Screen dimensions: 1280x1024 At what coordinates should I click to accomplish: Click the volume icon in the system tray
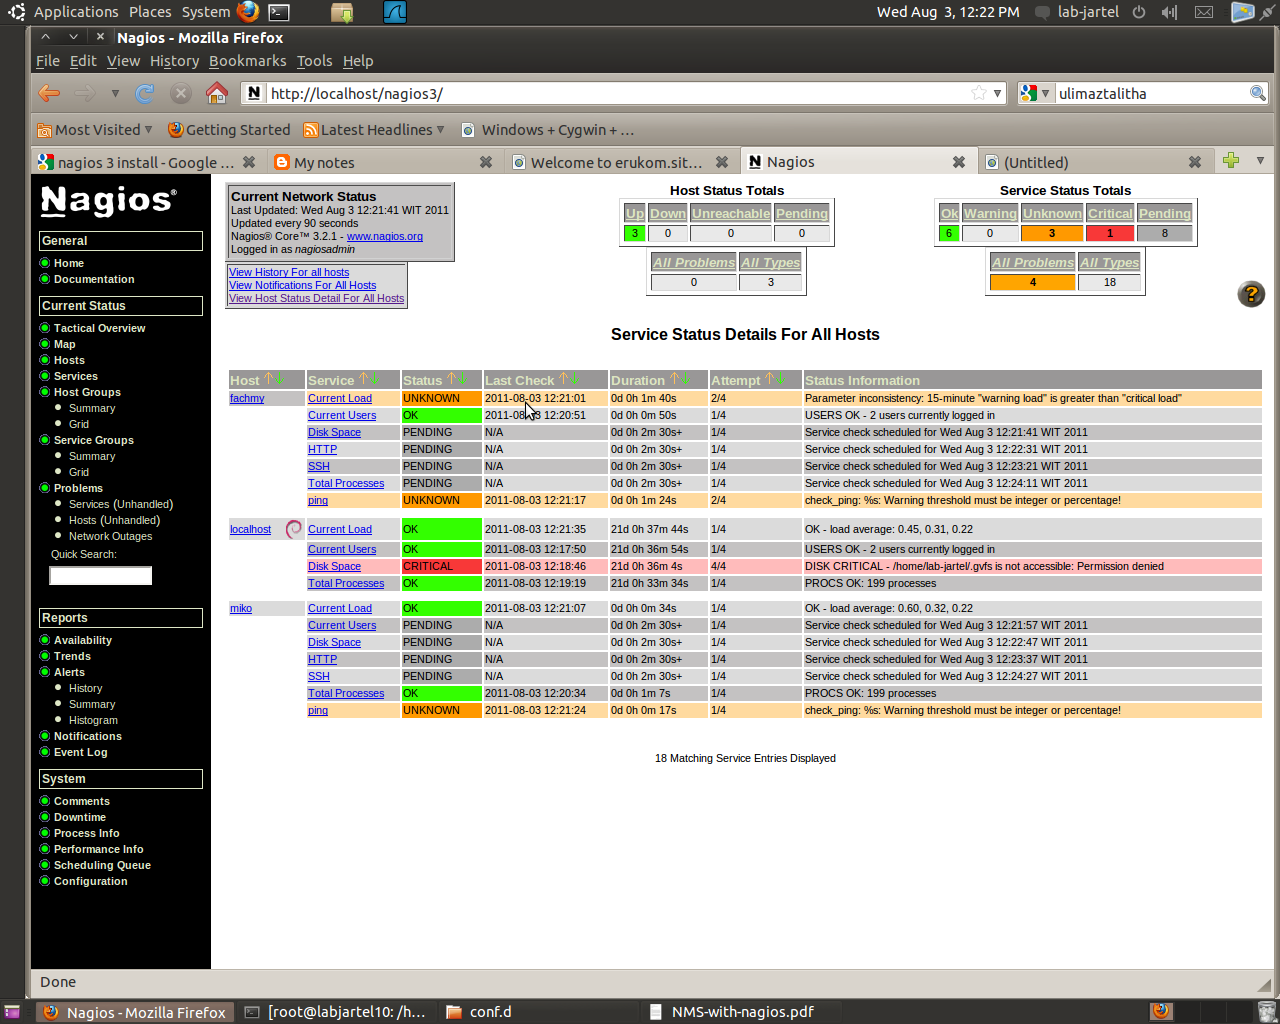[x=1169, y=12]
